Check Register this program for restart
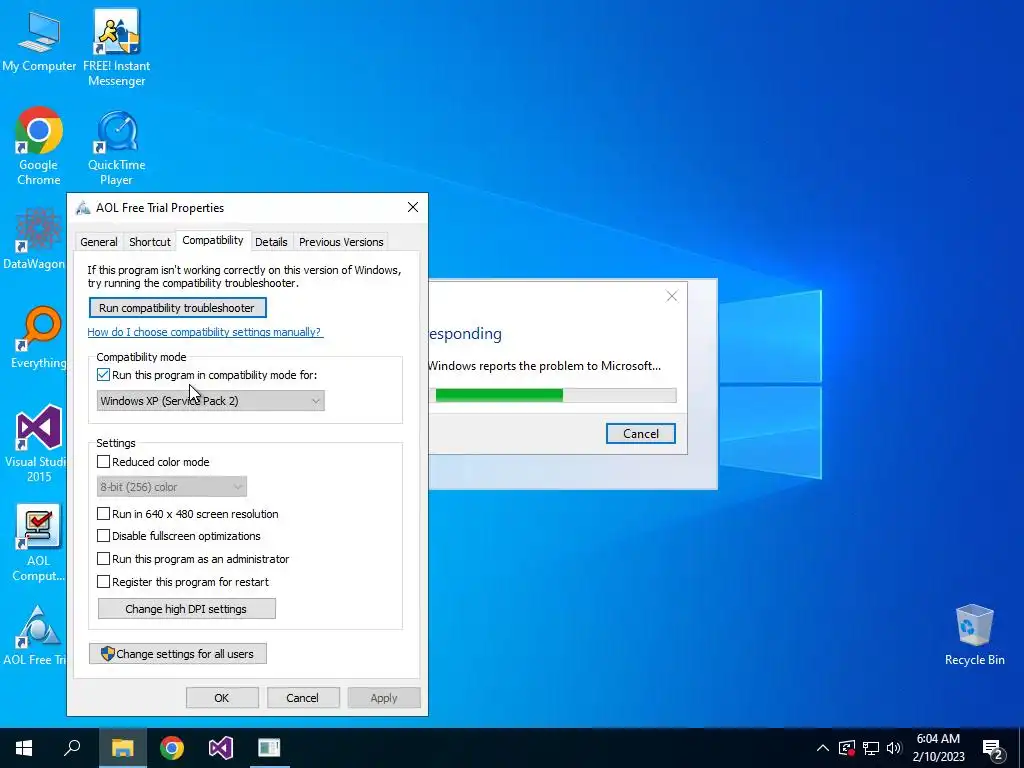1024x768 pixels. (103, 582)
